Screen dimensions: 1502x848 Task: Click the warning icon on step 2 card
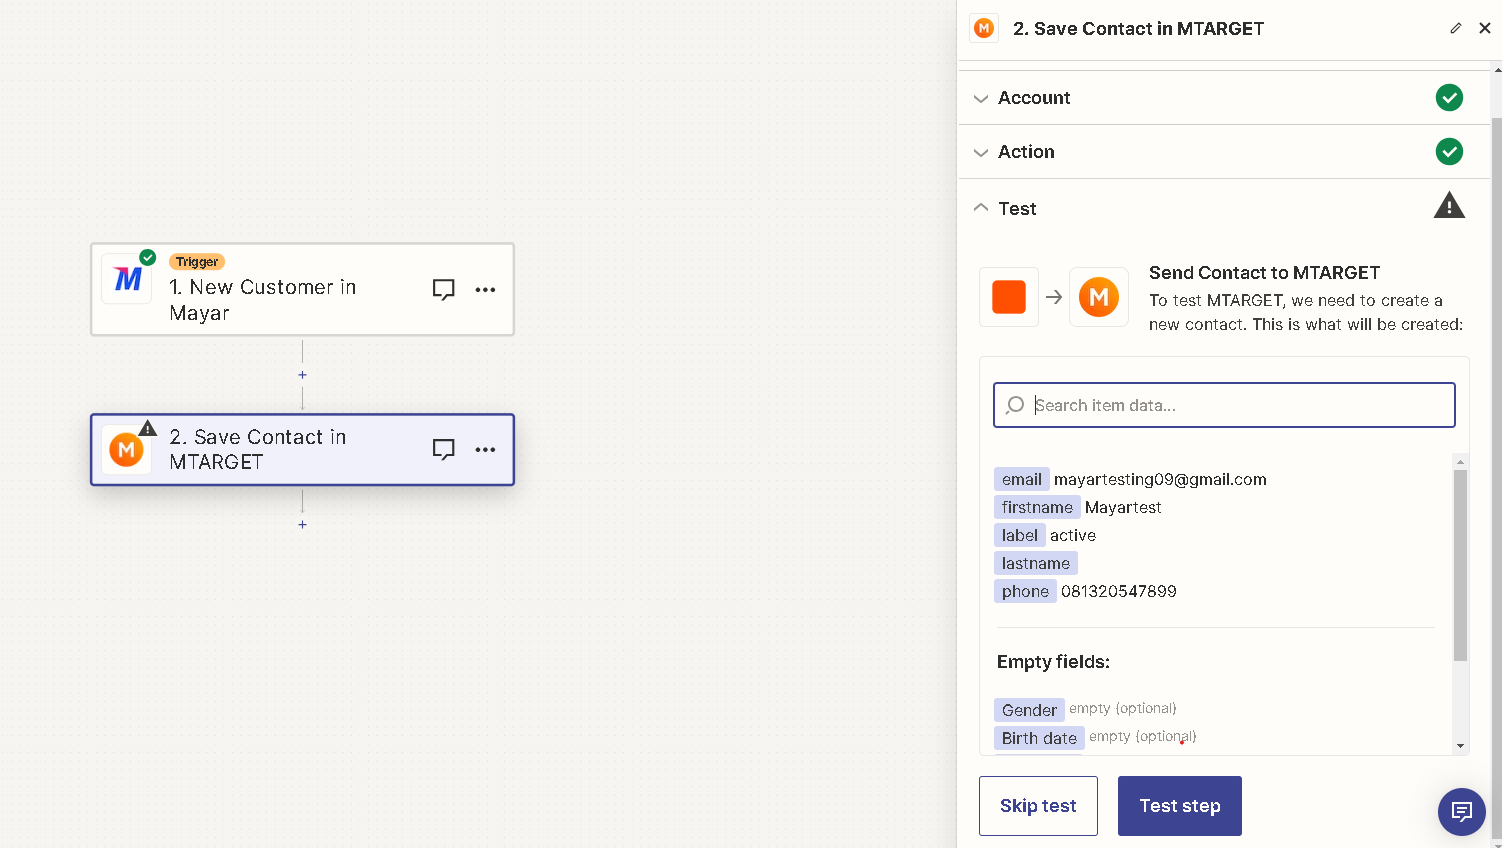148,428
